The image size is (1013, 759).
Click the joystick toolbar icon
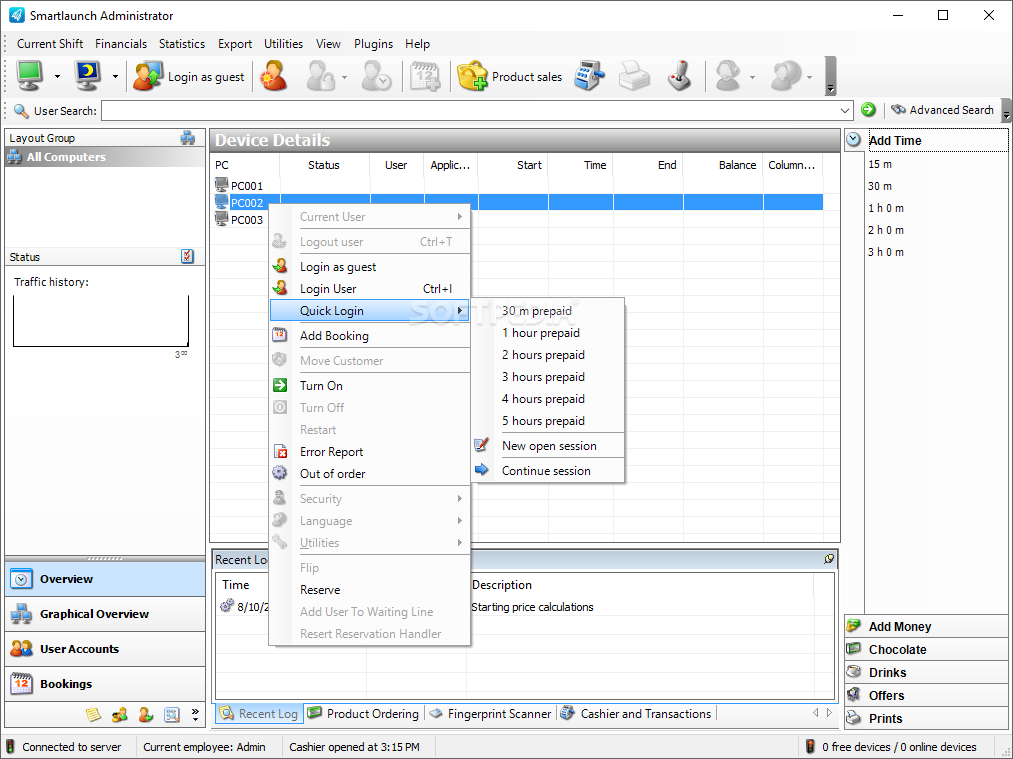(679, 76)
